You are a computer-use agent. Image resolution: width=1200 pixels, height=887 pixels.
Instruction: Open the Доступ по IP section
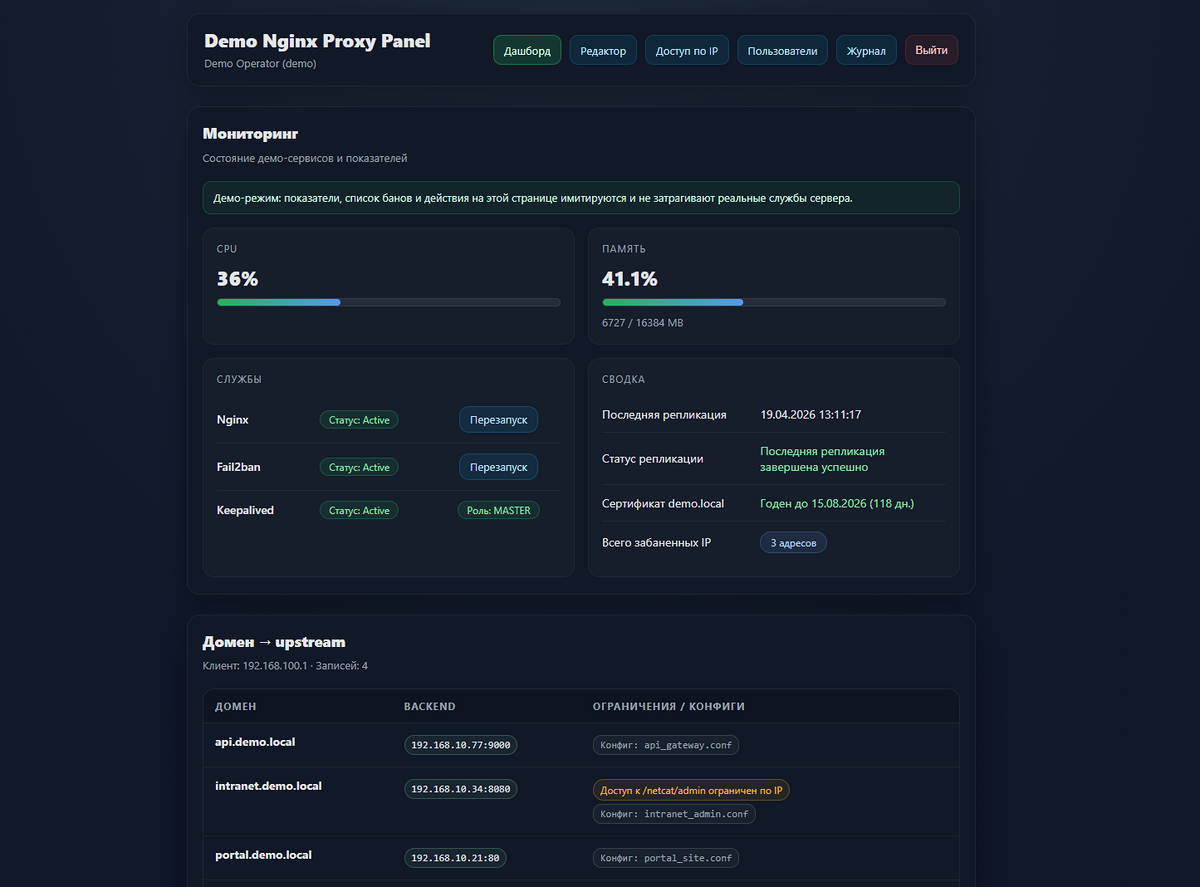pos(687,50)
